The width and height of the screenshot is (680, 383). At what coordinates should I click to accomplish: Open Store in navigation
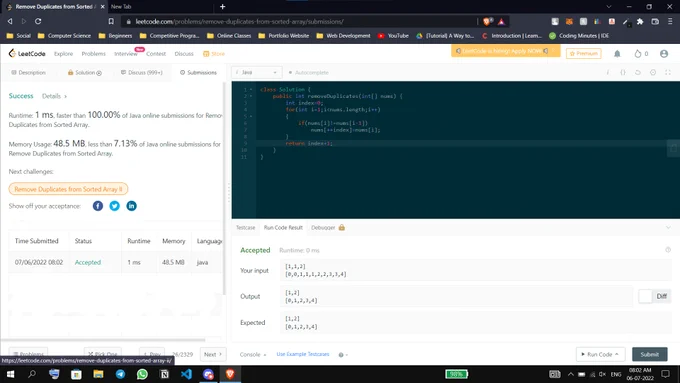(214, 53)
